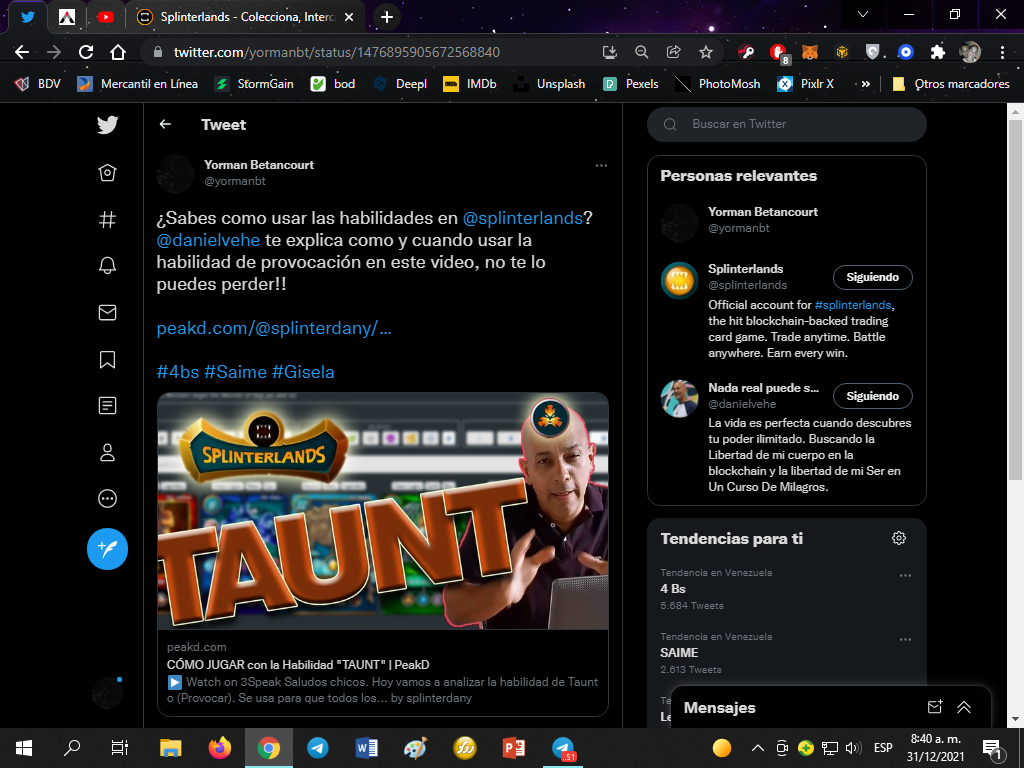1024x768 pixels.
Task: Open MetaMask fox extension
Action: pos(810,52)
